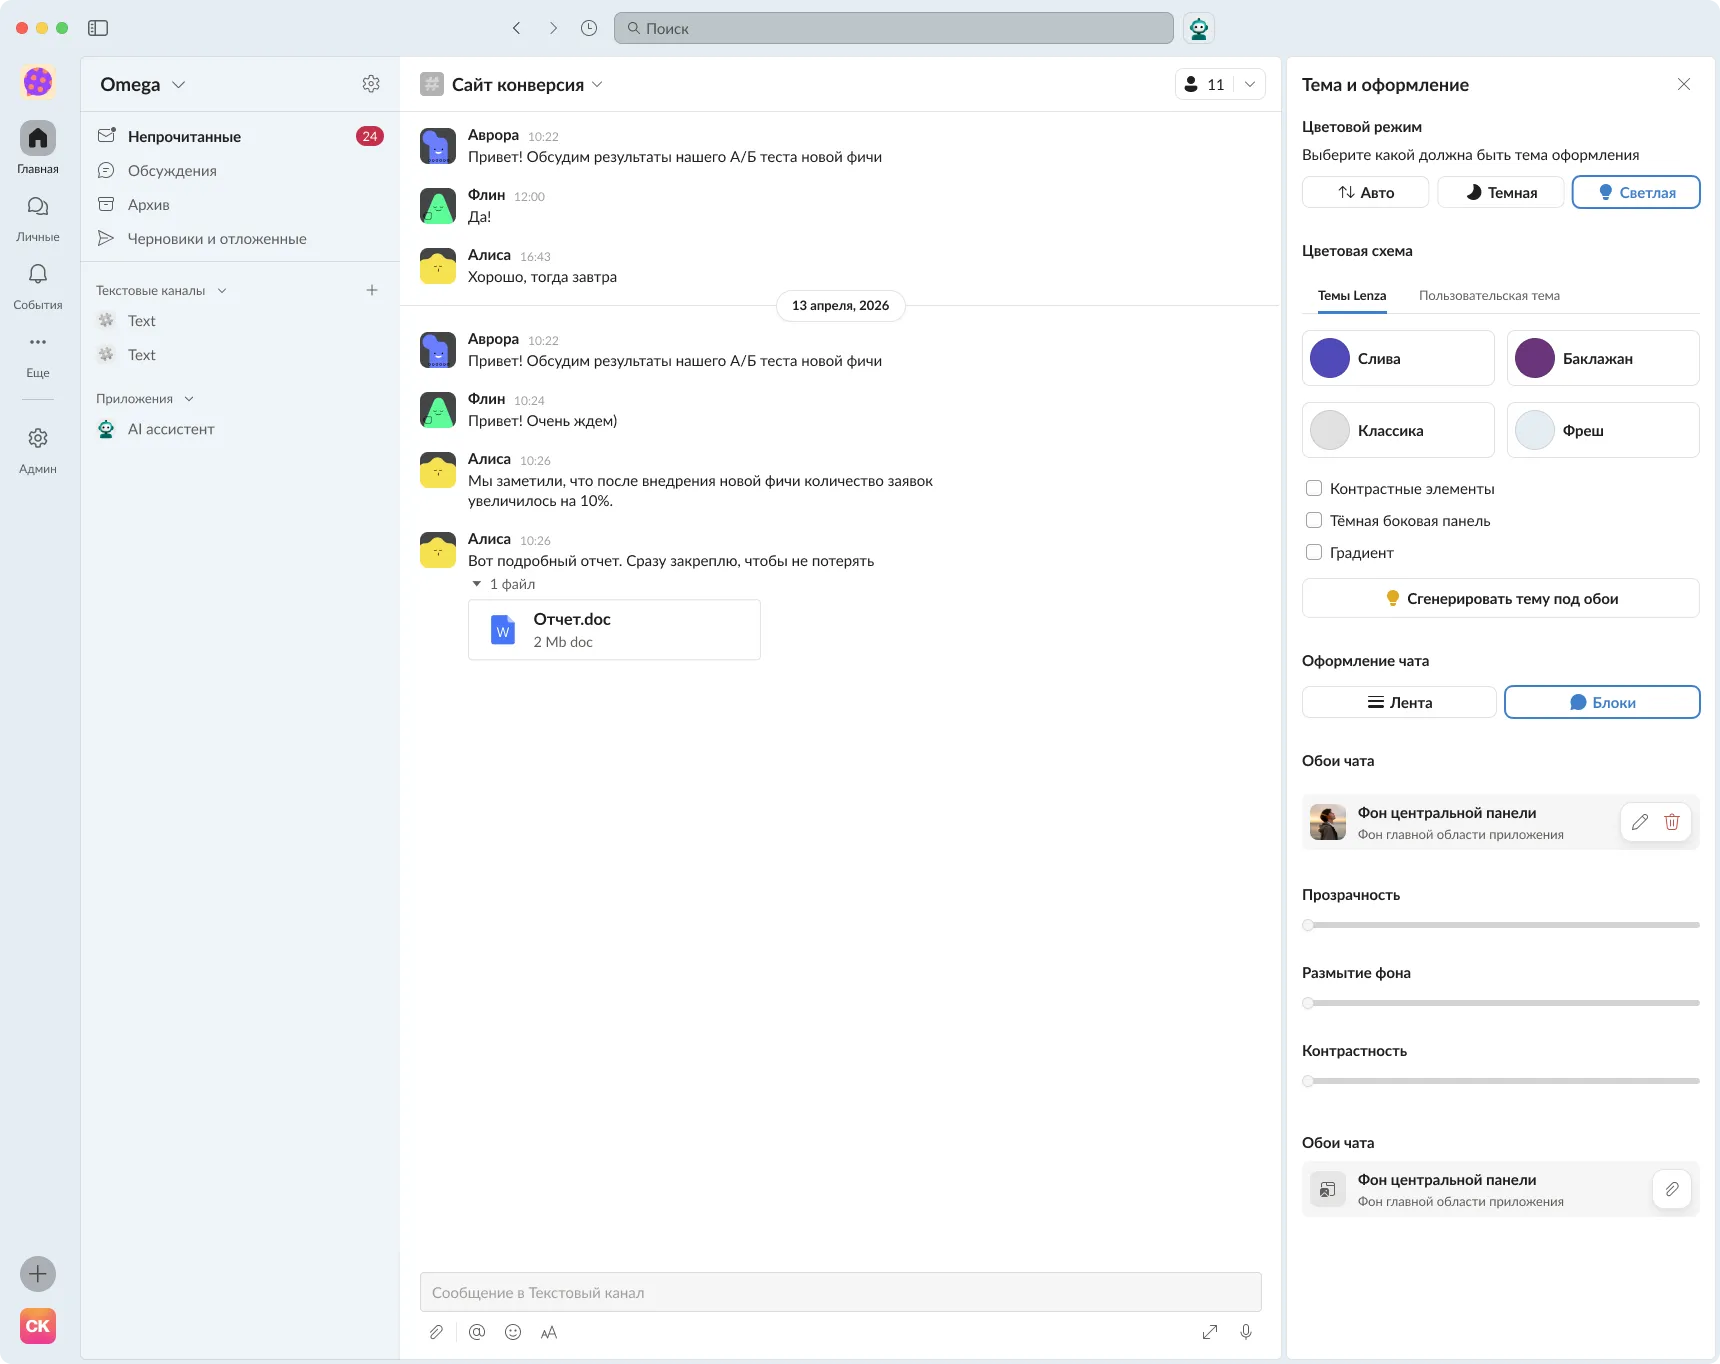Open Сайт конверсия channel dropdown
Image resolution: width=1720 pixels, height=1364 pixels.
[597, 85]
